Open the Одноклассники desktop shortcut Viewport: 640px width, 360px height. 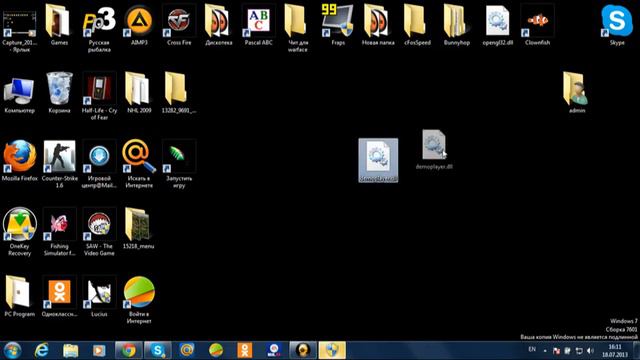tap(59, 297)
